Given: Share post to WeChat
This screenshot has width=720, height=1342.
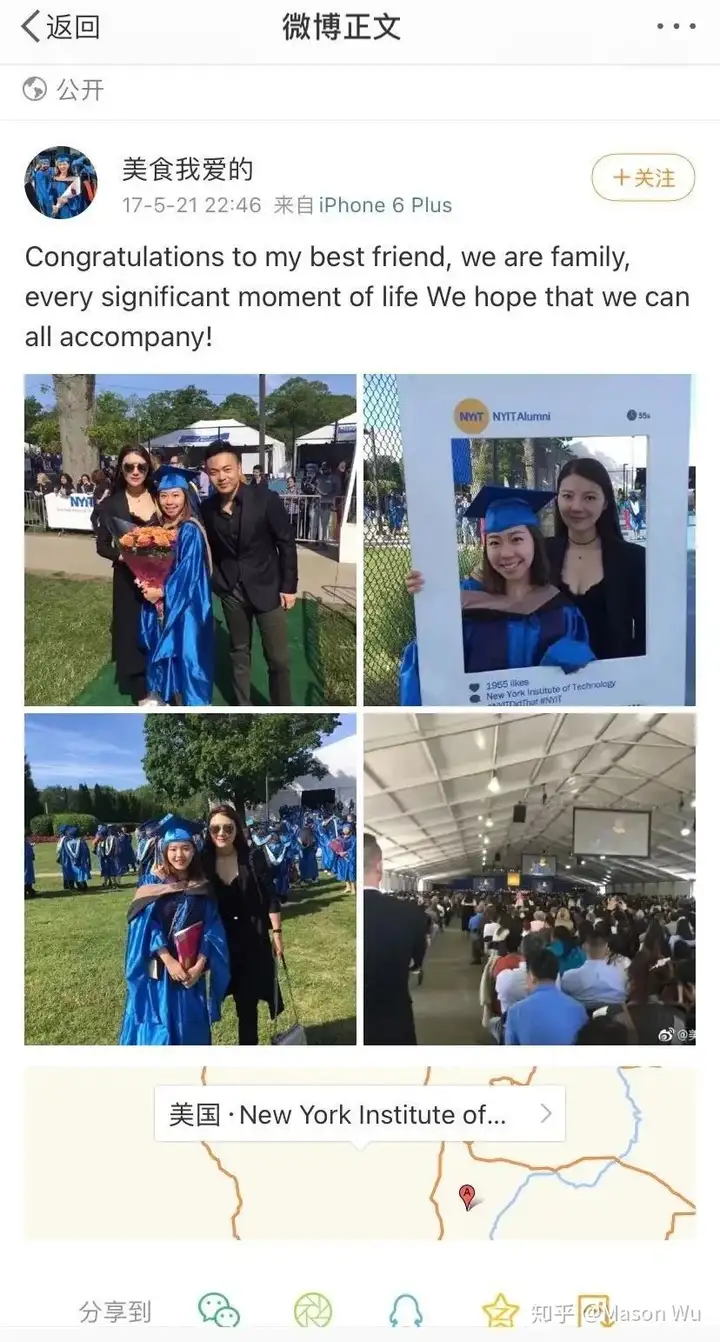Looking at the screenshot, I should [x=218, y=1309].
